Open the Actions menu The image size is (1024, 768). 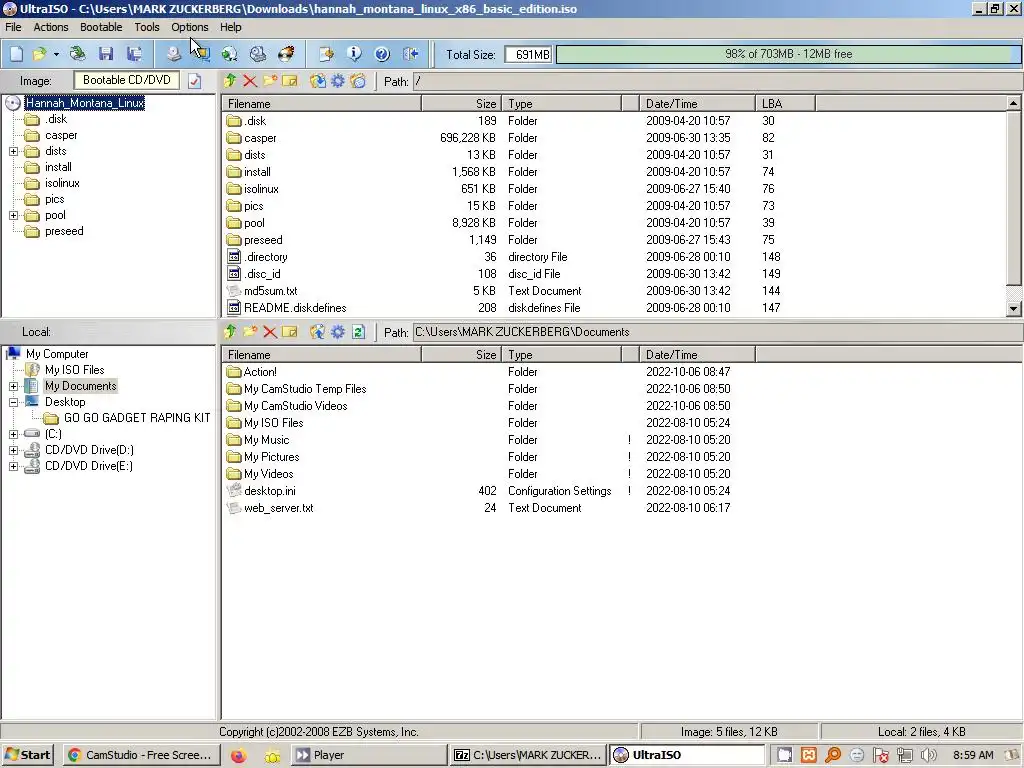click(51, 27)
